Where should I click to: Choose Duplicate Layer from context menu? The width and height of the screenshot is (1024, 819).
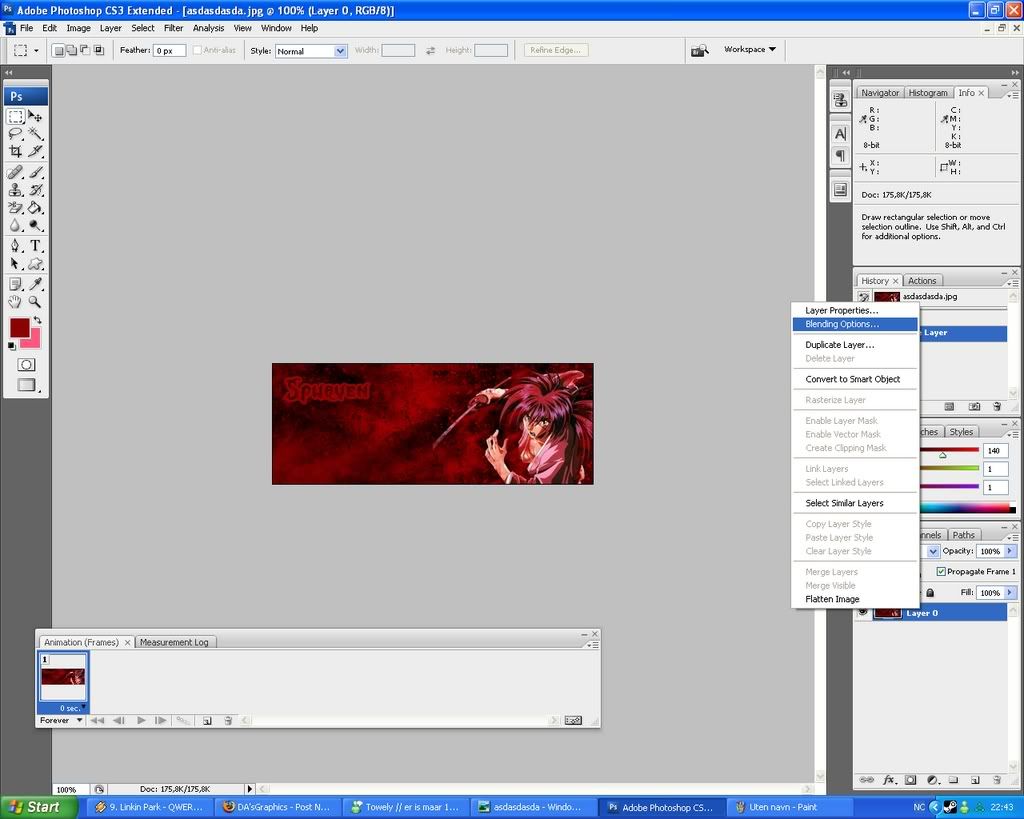click(854, 345)
